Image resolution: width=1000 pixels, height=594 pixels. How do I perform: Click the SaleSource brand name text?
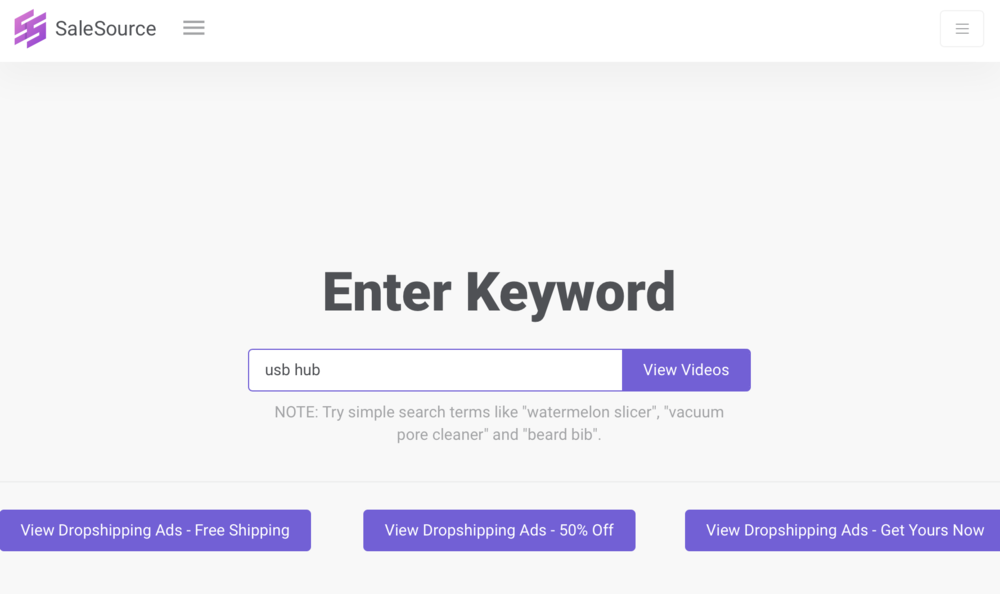click(x=105, y=29)
